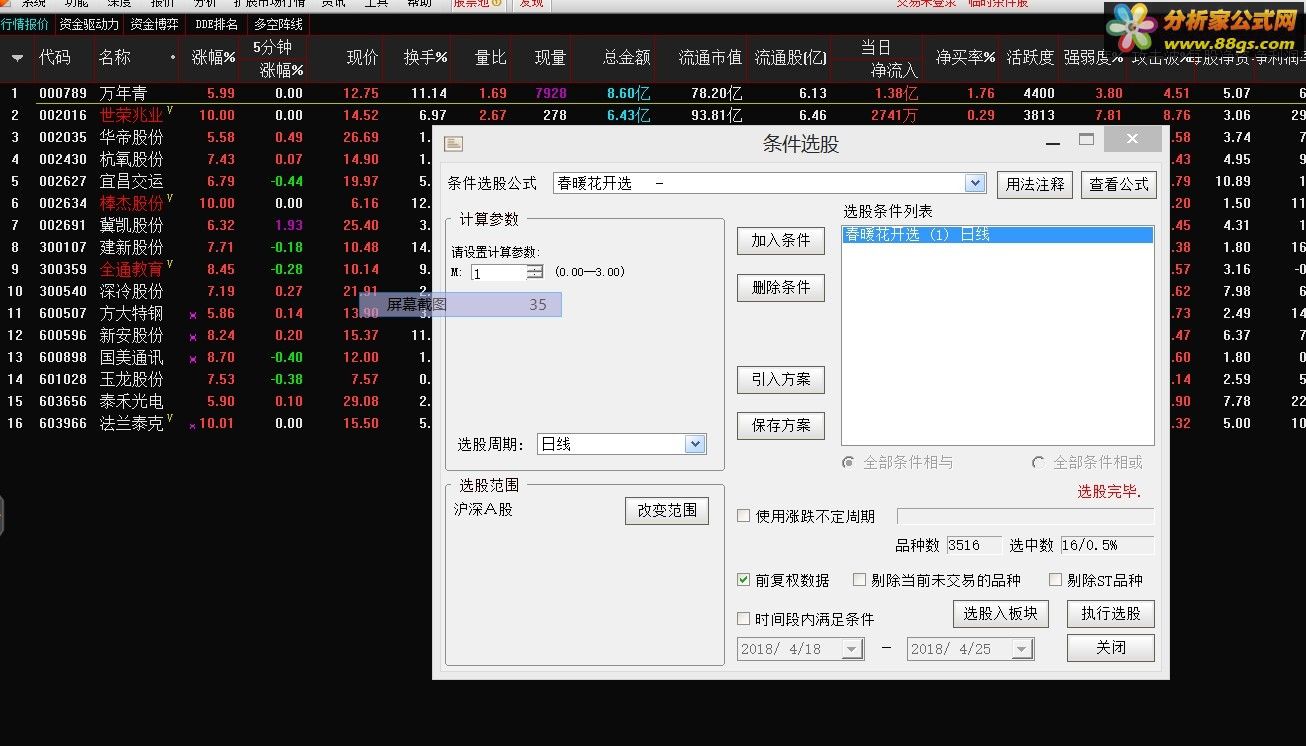The width and height of the screenshot is (1306, 746).
Task: Click the M parameter input field
Action: click(x=499, y=273)
